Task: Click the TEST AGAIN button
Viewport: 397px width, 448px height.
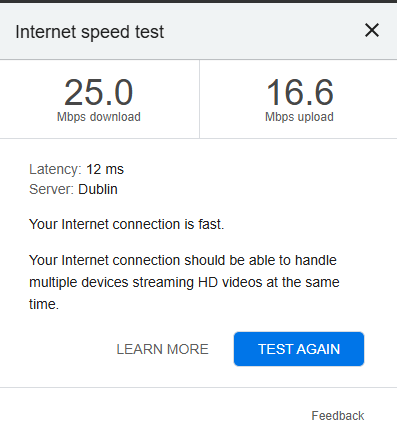Action: pos(299,349)
